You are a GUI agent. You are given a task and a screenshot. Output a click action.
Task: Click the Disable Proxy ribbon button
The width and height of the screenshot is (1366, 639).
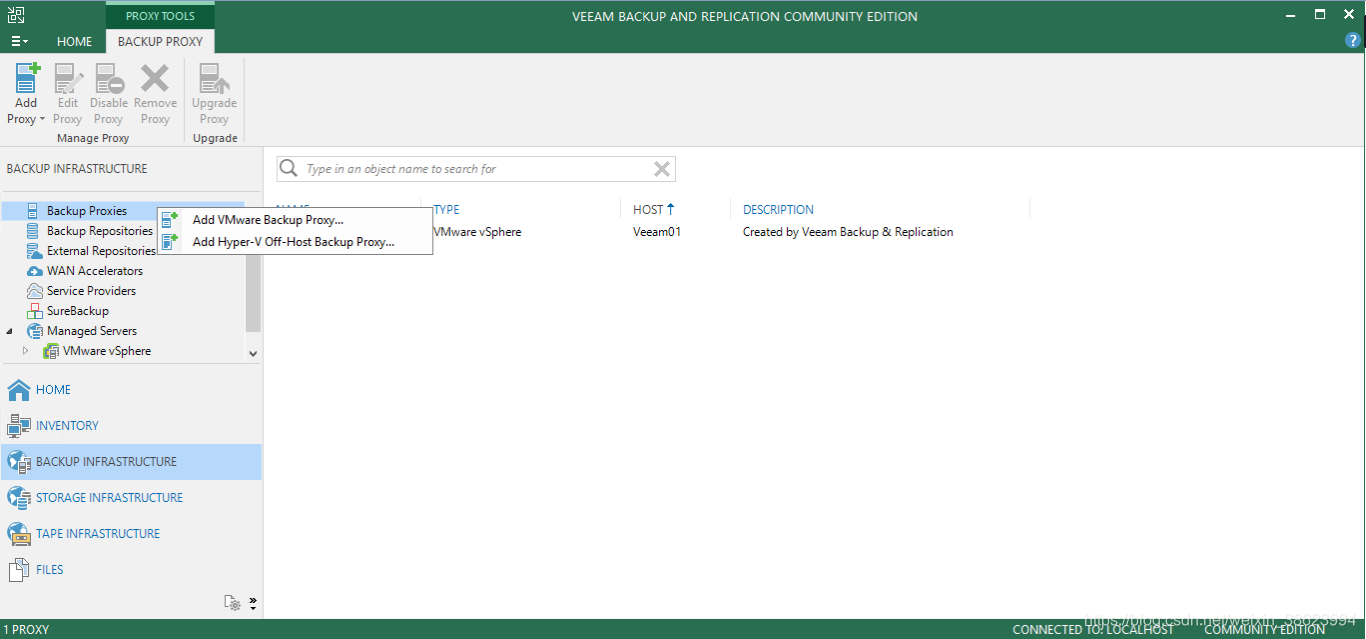tap(108, 94)
